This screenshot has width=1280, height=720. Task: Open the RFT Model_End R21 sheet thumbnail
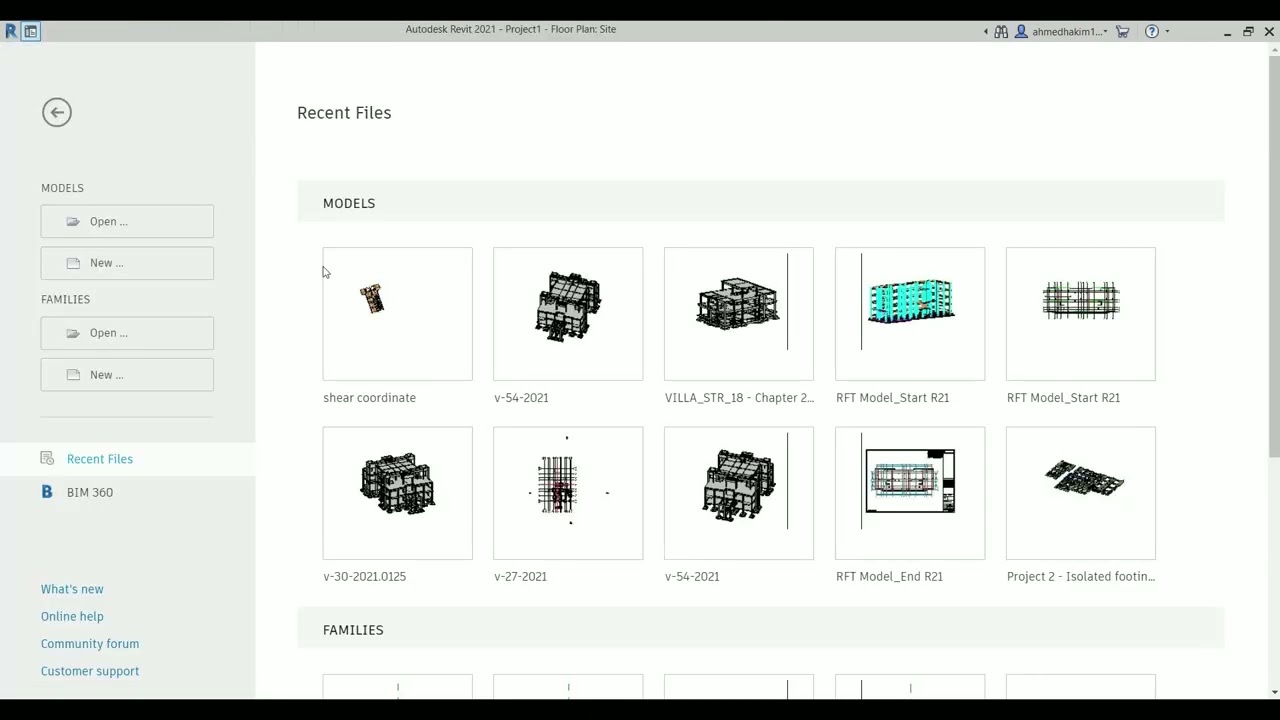(x=910, y=493)
